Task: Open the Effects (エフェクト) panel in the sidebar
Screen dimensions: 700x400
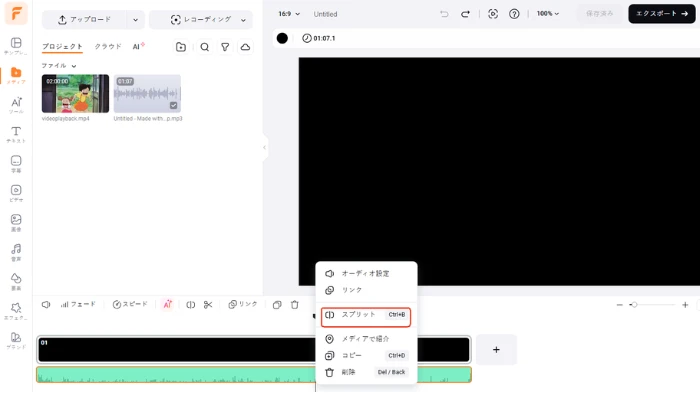Action: pos(16,311)
